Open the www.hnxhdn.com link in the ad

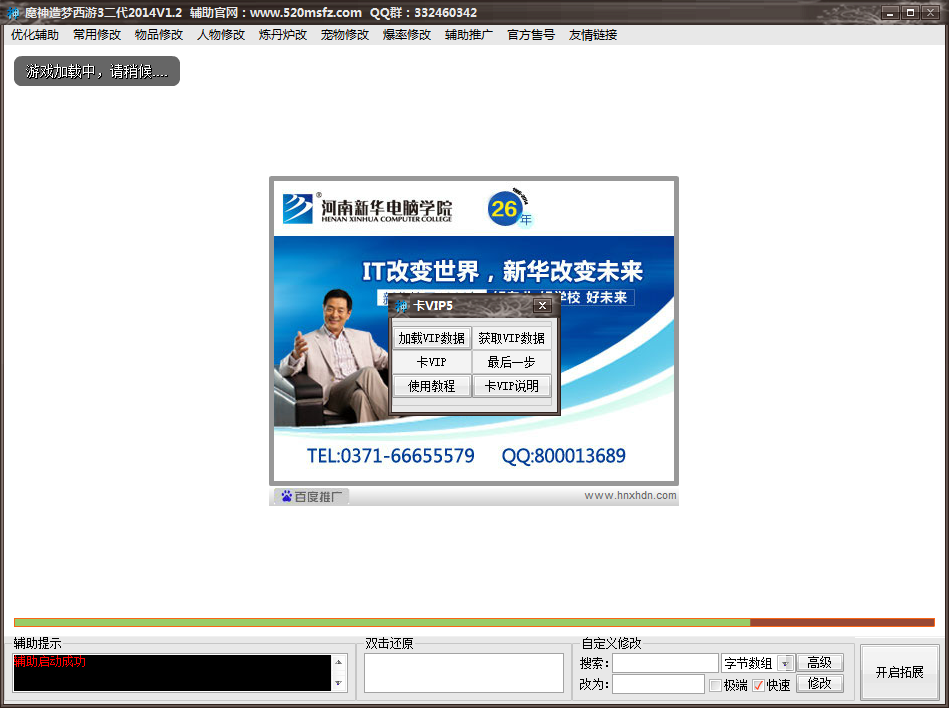click(630, 496)
